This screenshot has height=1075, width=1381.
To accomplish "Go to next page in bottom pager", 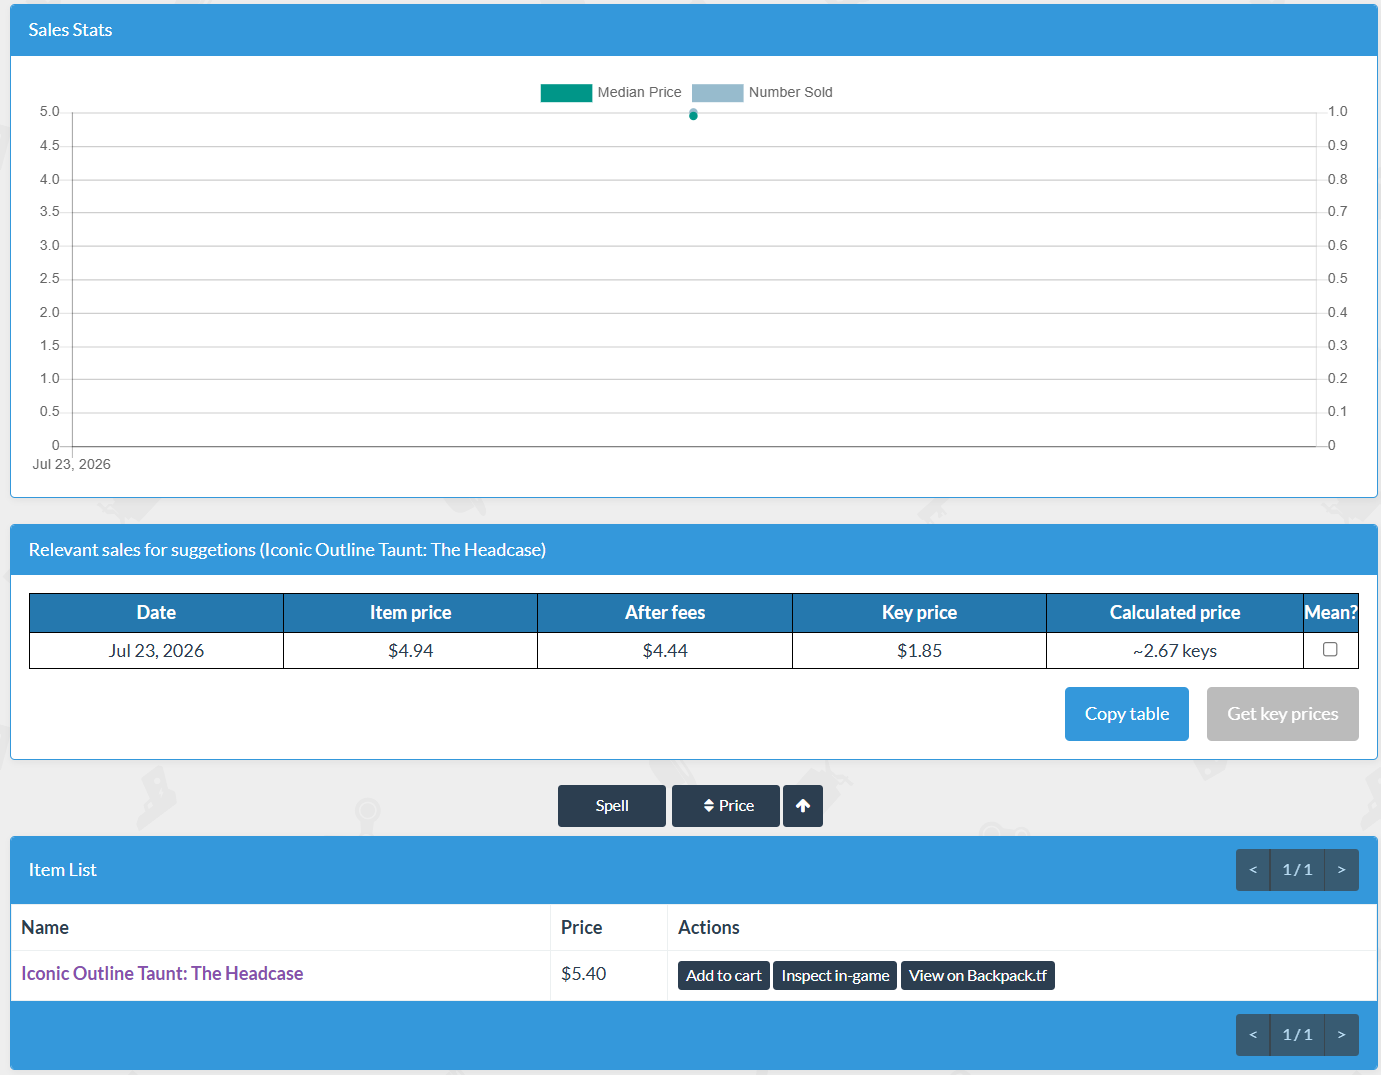I will point(1342,1035).
